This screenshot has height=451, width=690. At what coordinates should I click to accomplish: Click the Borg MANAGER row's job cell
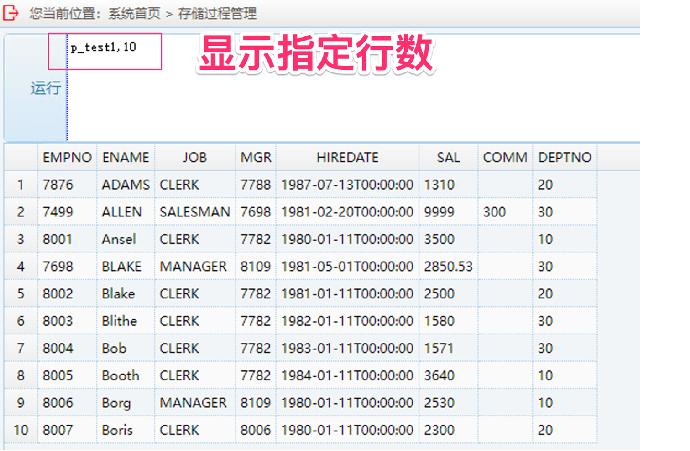[194, 402]
